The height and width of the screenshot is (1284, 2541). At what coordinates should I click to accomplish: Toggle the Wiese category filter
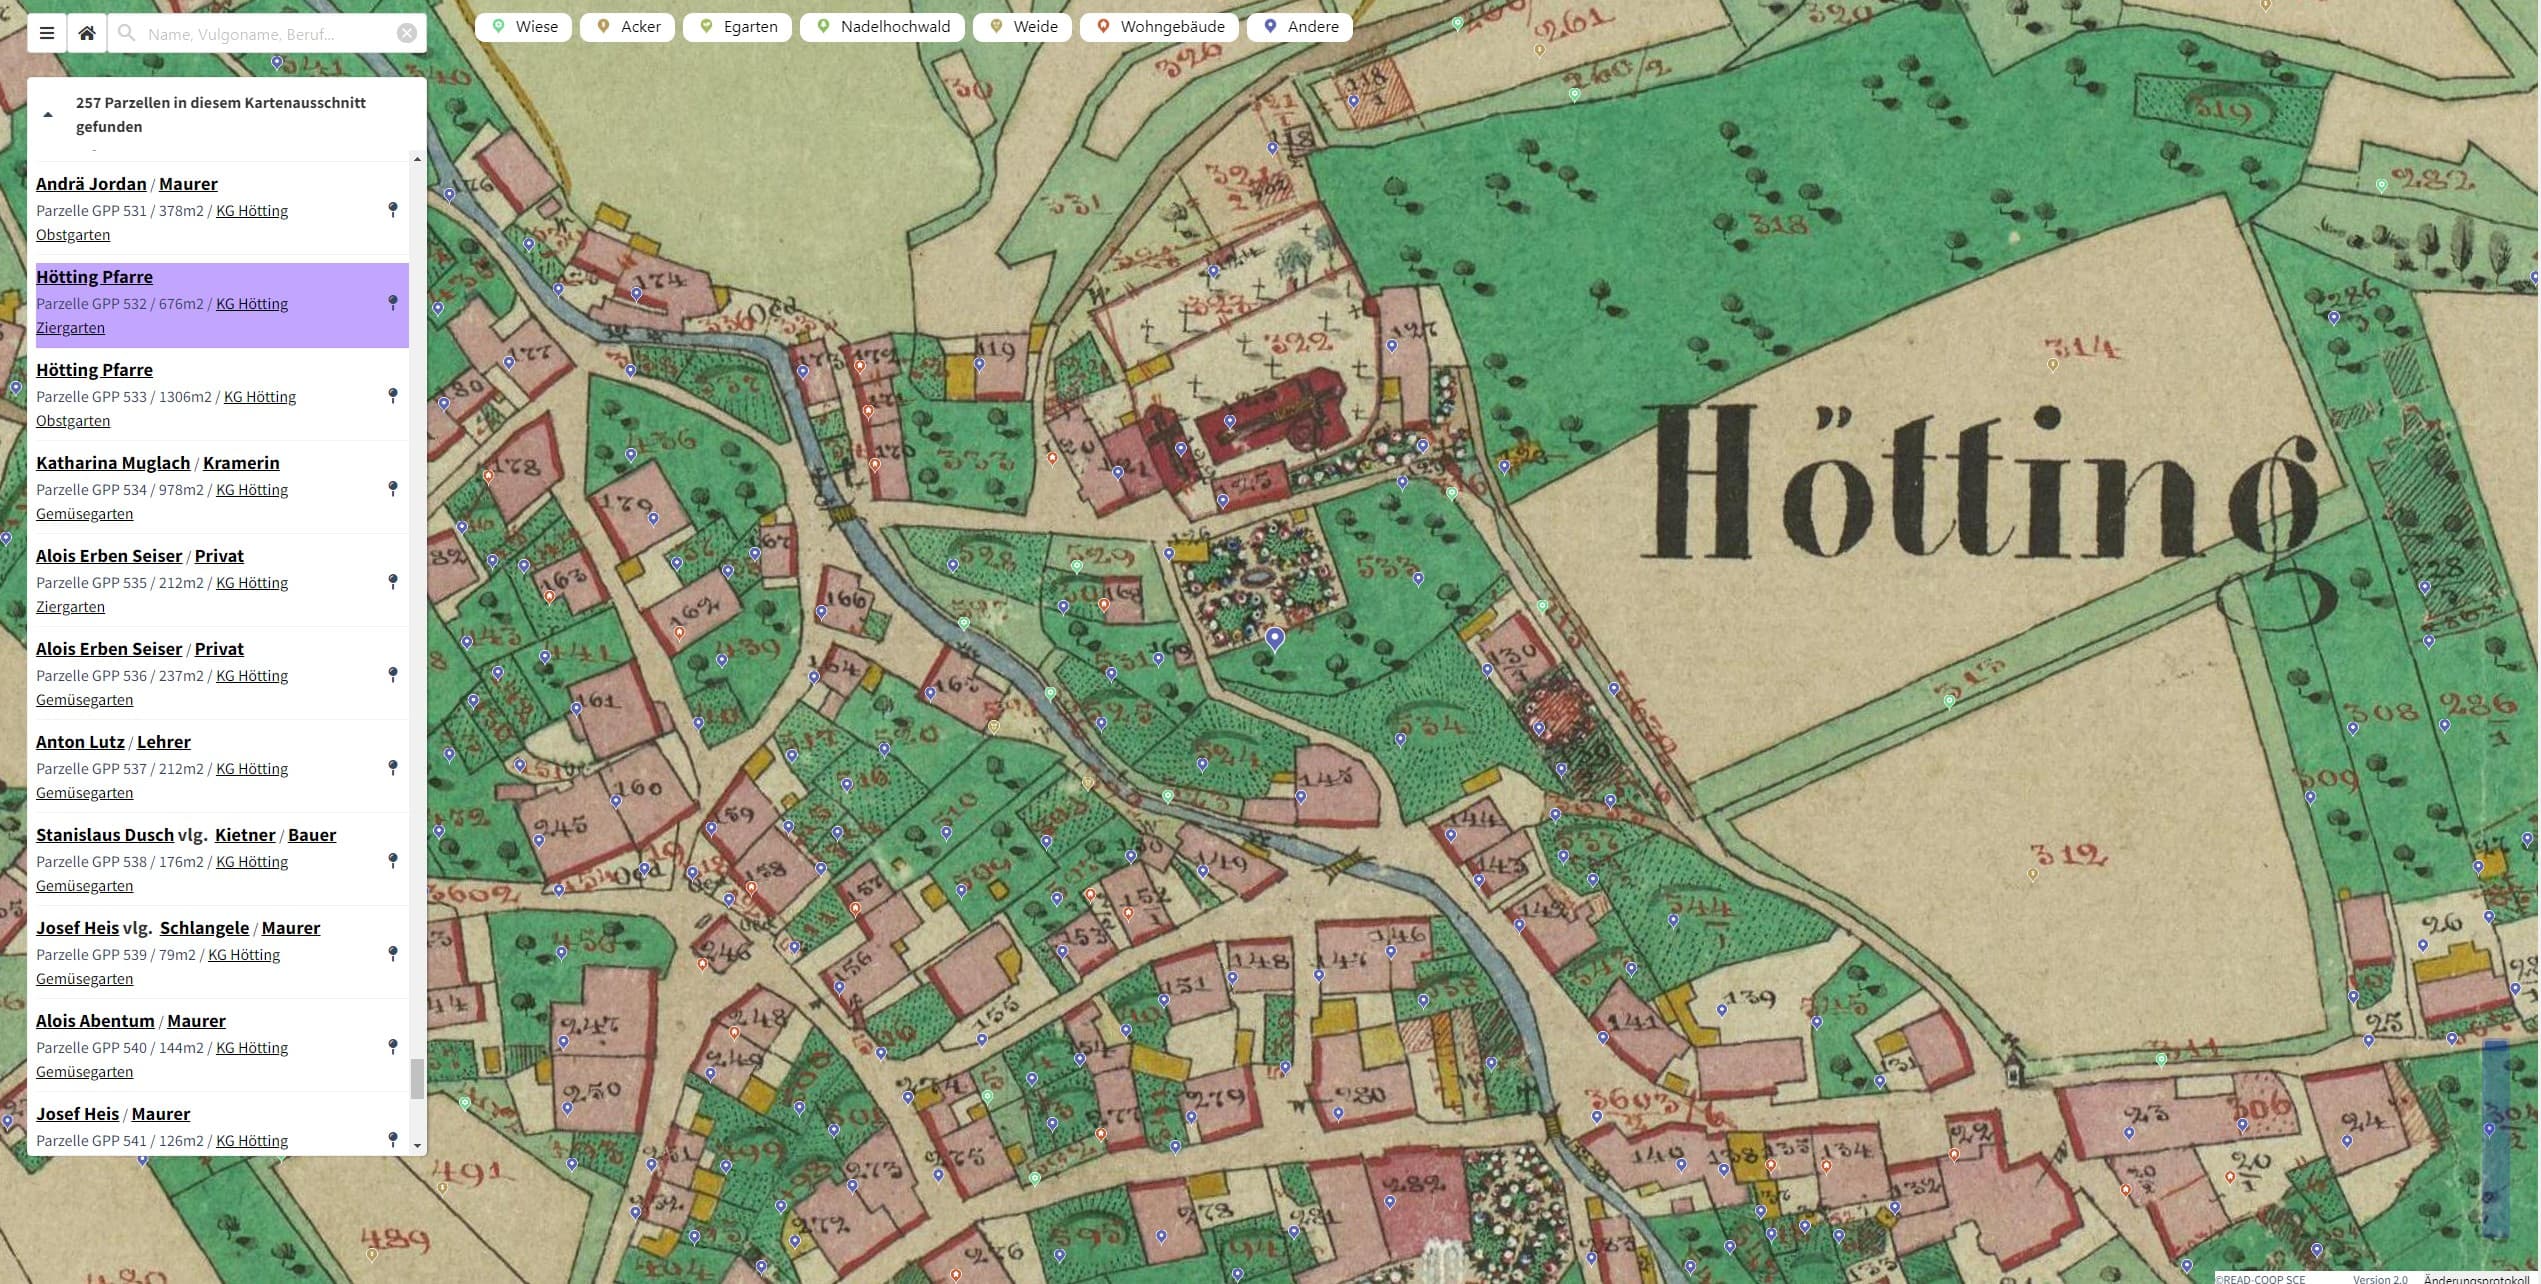(524, 27)
